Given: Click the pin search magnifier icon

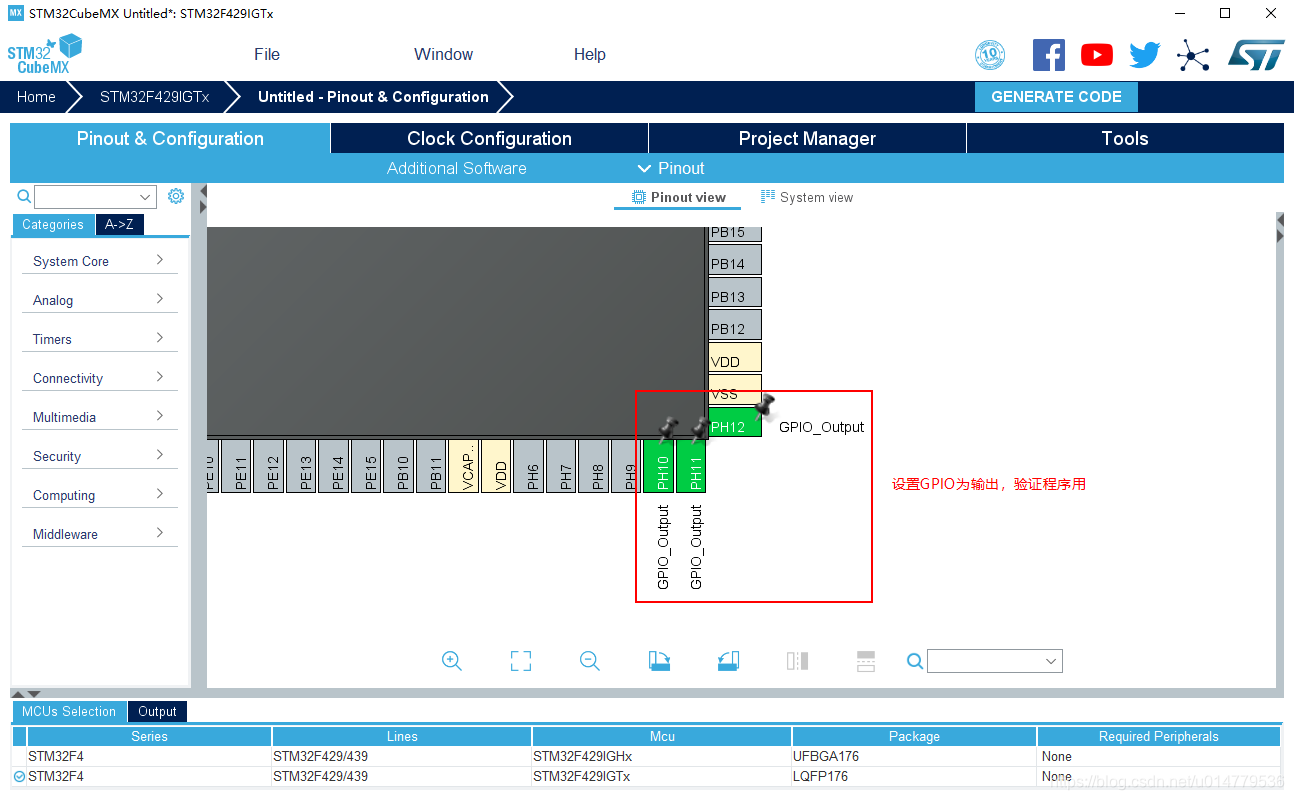Looking at the screenshot, I should (x=915, y=661).
